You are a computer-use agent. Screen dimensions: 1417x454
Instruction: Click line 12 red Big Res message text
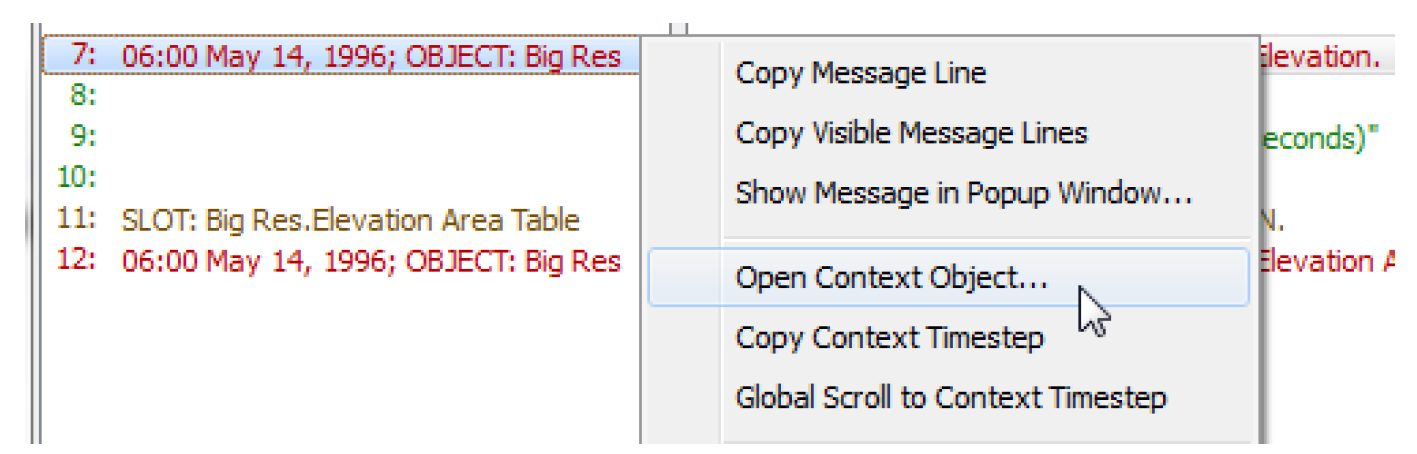coord(370,261)
